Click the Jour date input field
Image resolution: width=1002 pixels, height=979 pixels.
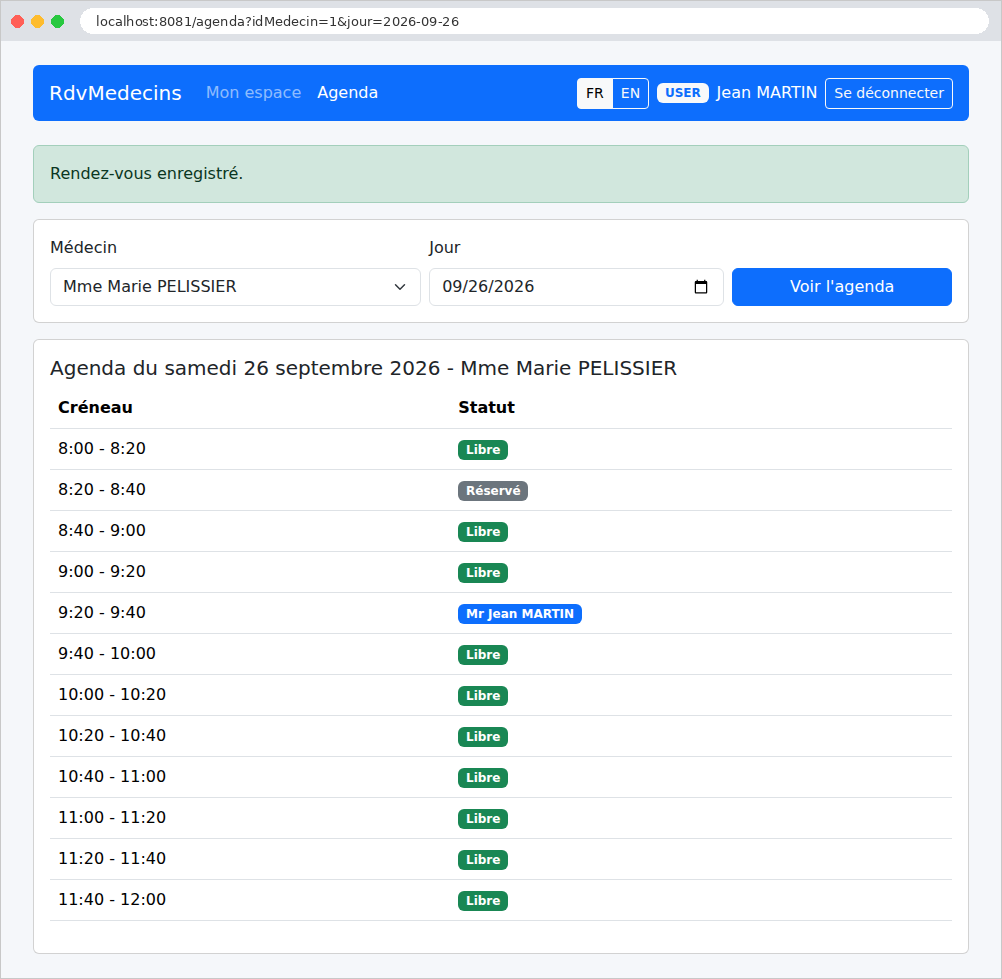point(576,287)
